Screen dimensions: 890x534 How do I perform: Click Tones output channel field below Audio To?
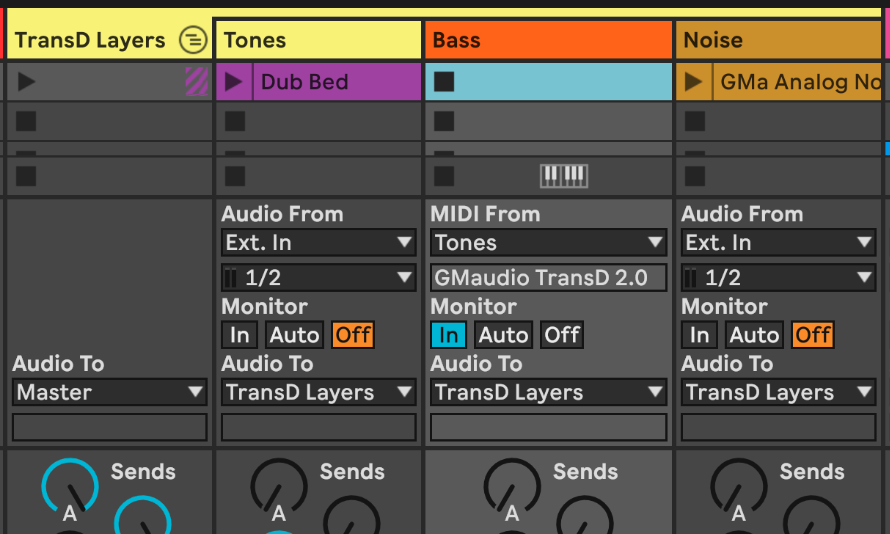pyautogui.click(x=318, y=427)
